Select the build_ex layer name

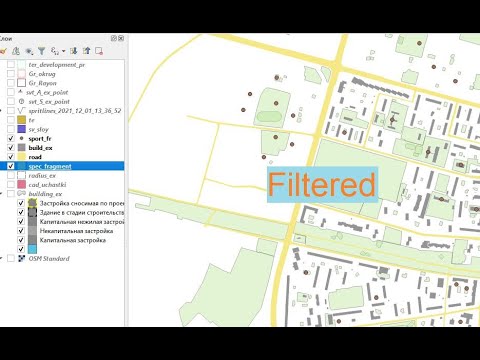click(x=40, y=148)
